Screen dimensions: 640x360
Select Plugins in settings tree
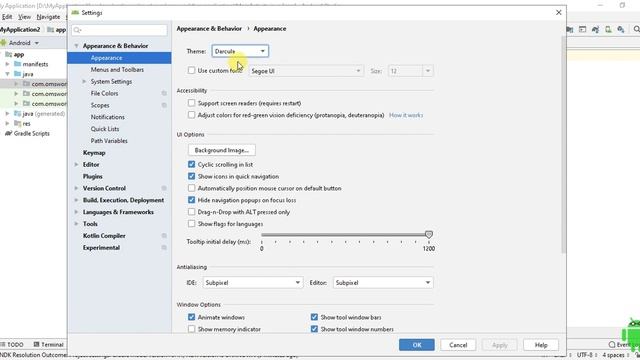pyautogui.click(x=92, y=176)
